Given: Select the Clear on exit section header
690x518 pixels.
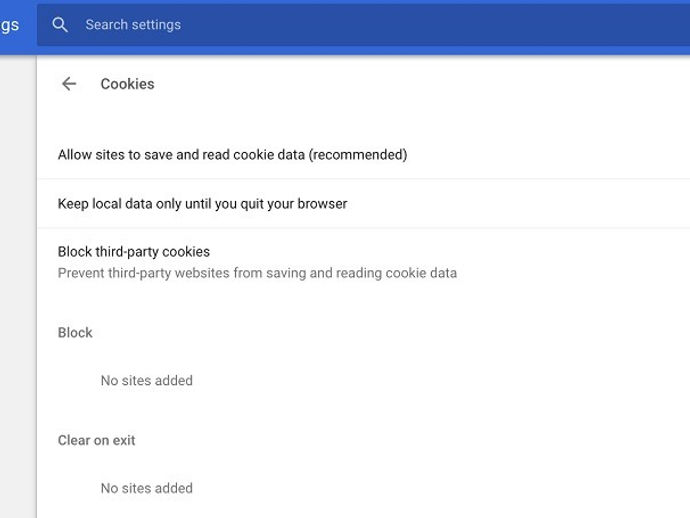Looking at the screenshot, I should [96, 440].
